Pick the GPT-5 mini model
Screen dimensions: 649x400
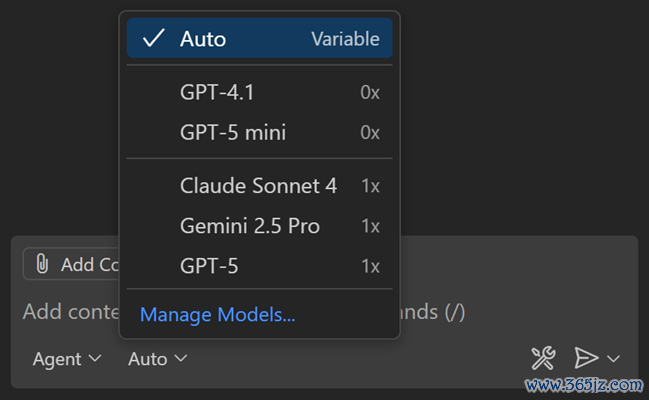(x=233, y=132)
